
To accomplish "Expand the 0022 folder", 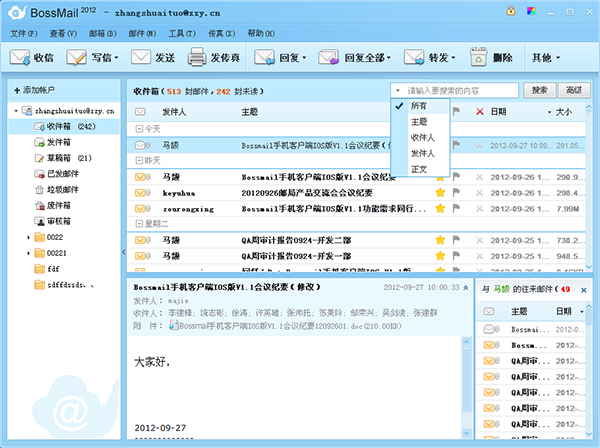I will click(28, 238).
